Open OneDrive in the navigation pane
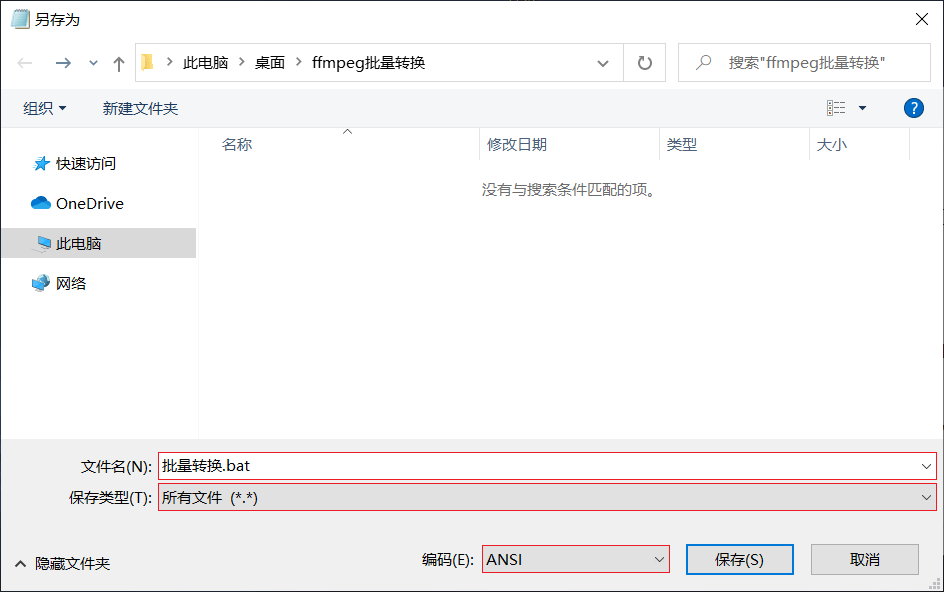 point(89,203)
